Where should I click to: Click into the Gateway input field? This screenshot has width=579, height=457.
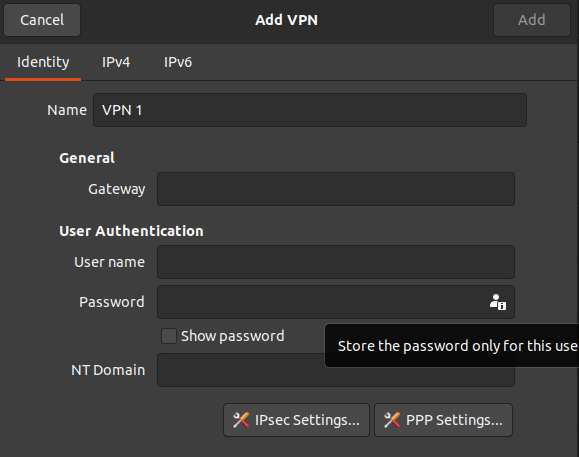point(336,189)
